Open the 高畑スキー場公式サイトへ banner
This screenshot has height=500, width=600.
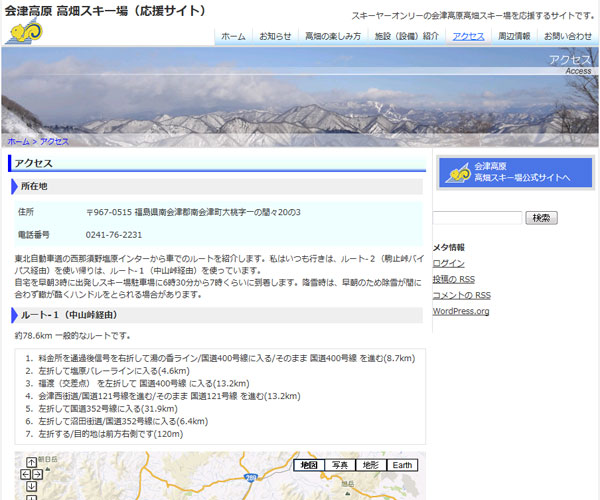coord(515,172)
